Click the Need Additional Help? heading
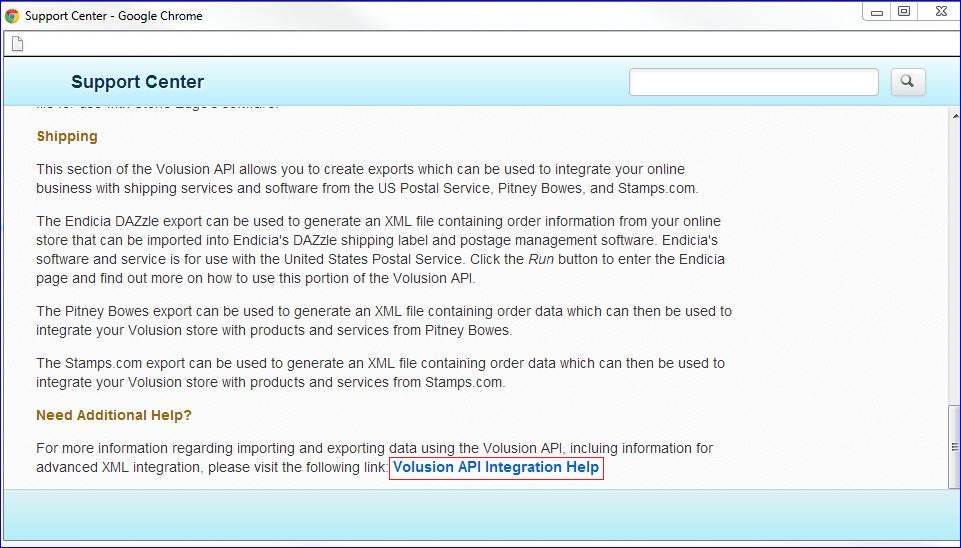The width and height of the screenshot is (961, 548). pyautogui.click(x=114, y=415)
